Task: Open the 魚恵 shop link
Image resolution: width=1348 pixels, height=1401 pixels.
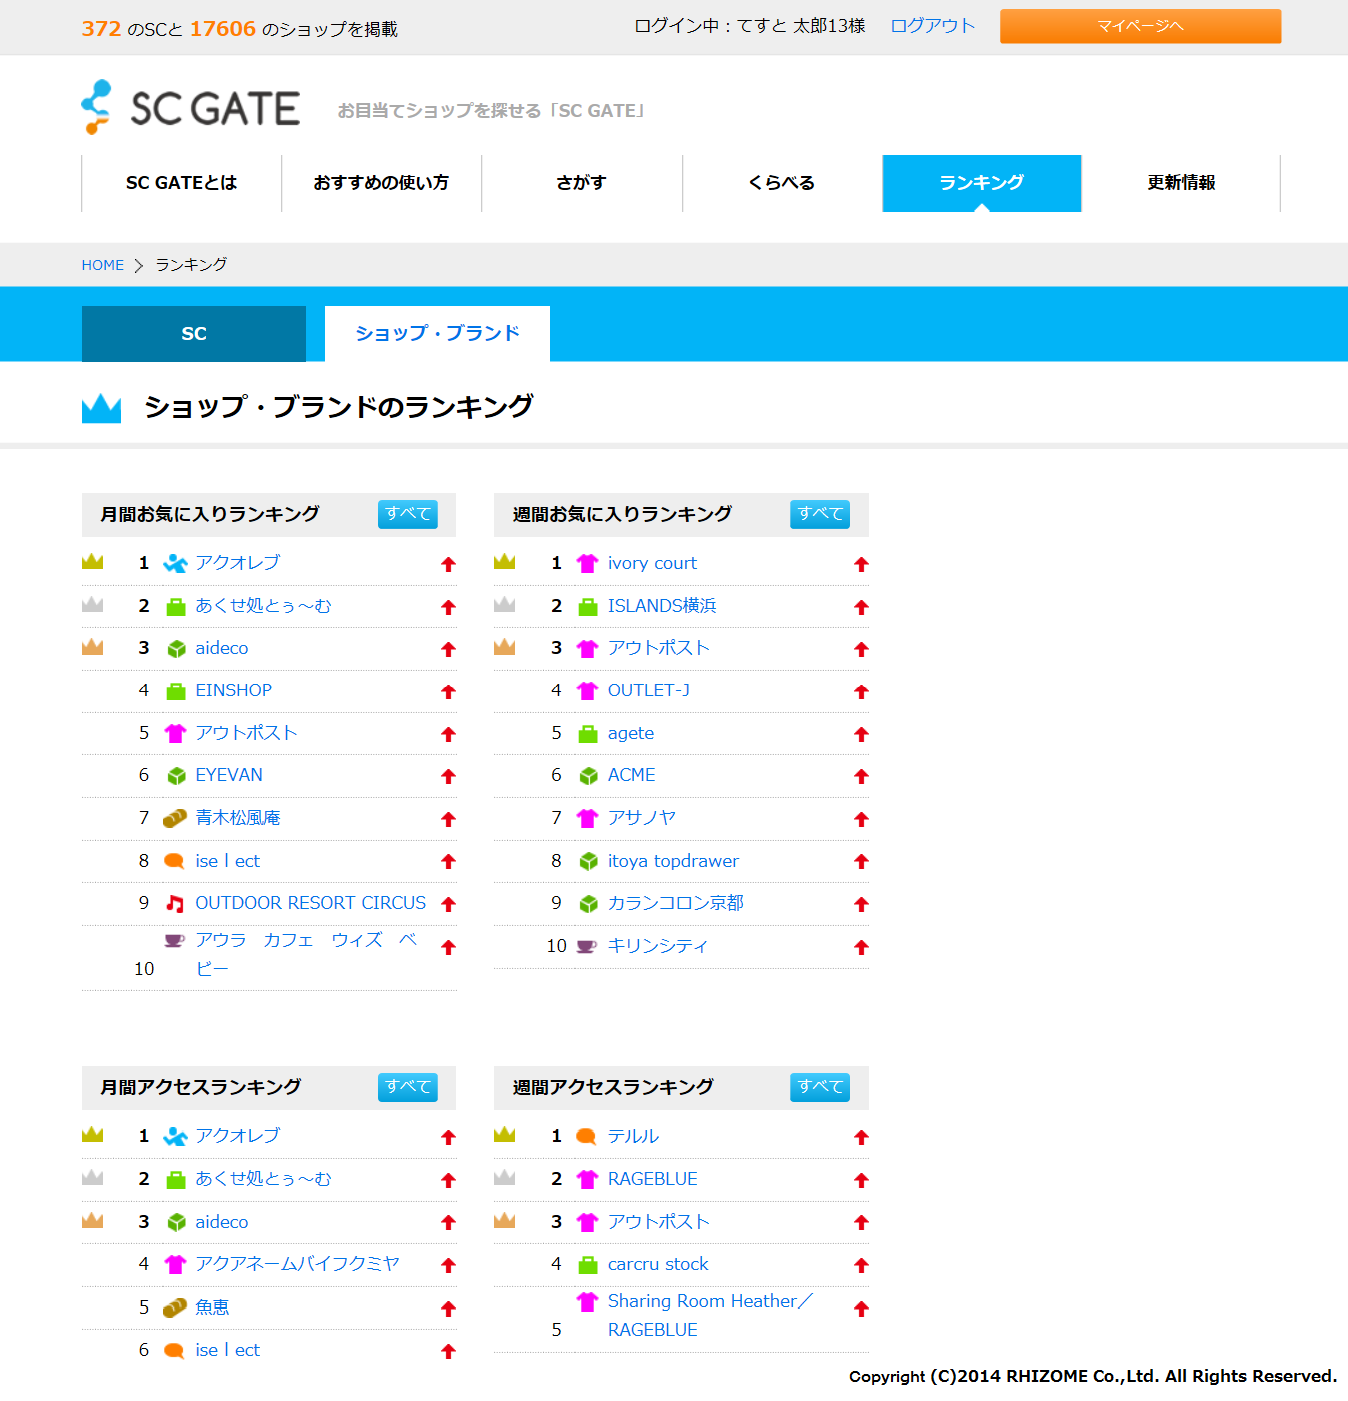Action: (212, 1307)
